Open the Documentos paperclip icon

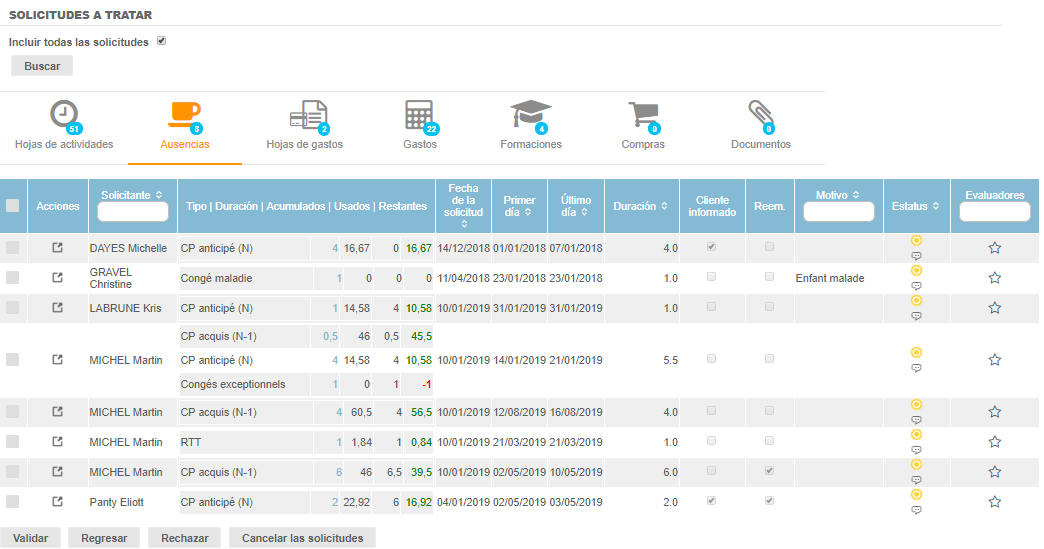tap(760, 114)
